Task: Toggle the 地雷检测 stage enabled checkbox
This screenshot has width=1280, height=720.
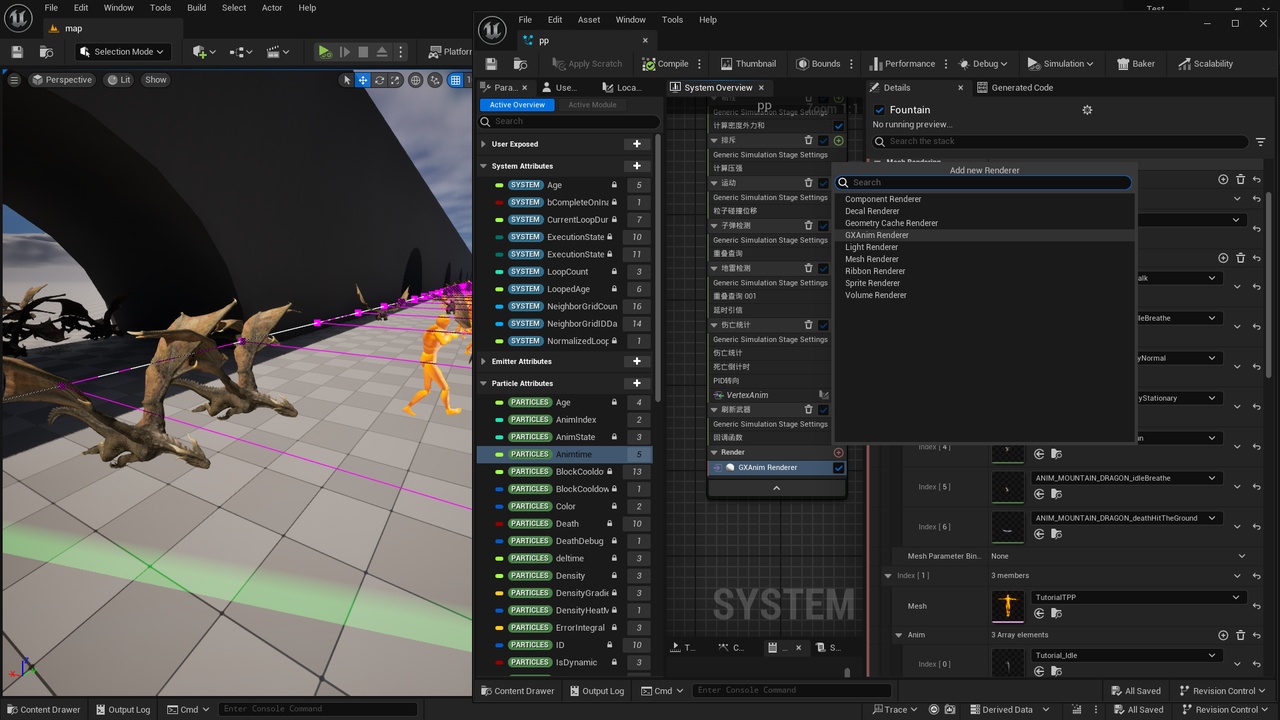Action: click(823, 268)
